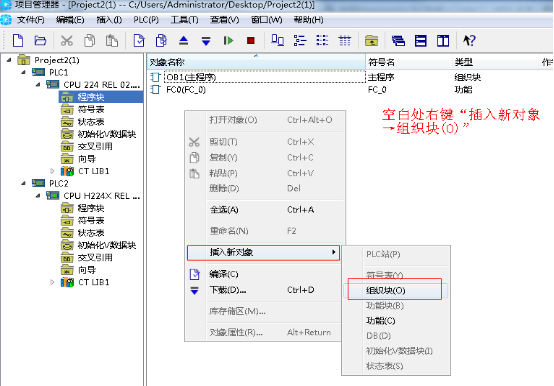554x386 pixels.
Task: Click the Compile document-check toolbar icon
Action: click(139, 41)
